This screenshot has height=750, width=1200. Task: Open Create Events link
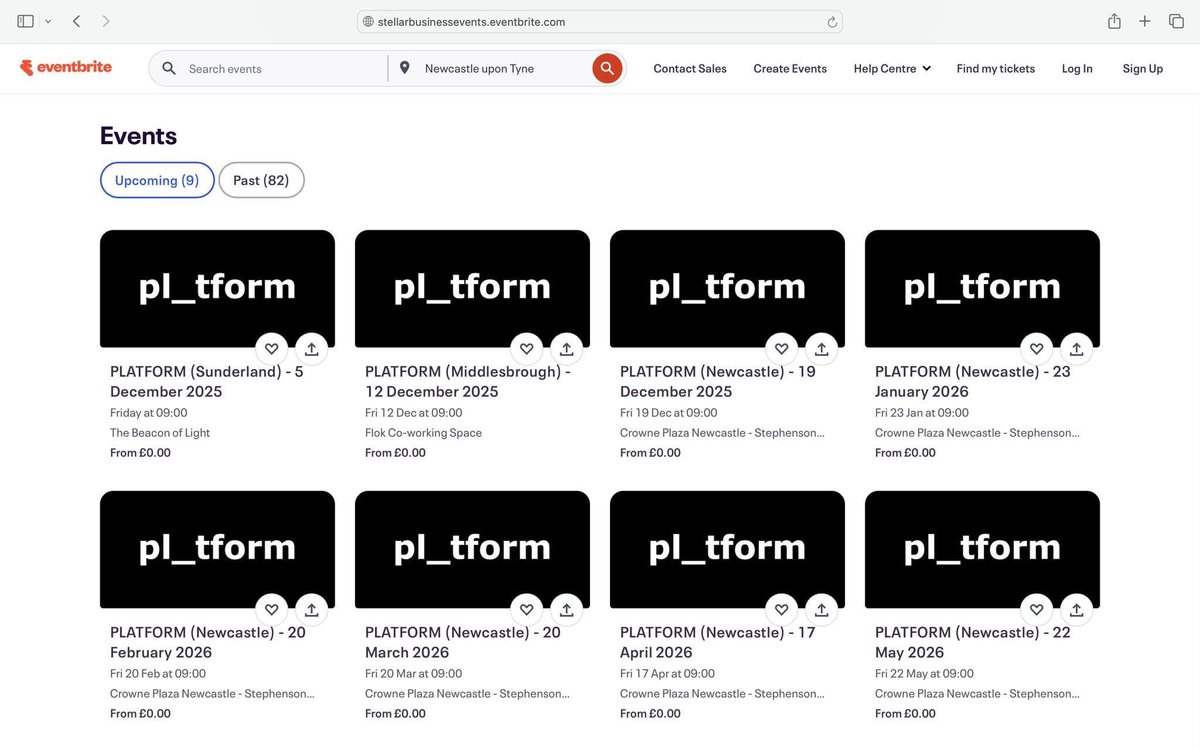pos(790,68)
